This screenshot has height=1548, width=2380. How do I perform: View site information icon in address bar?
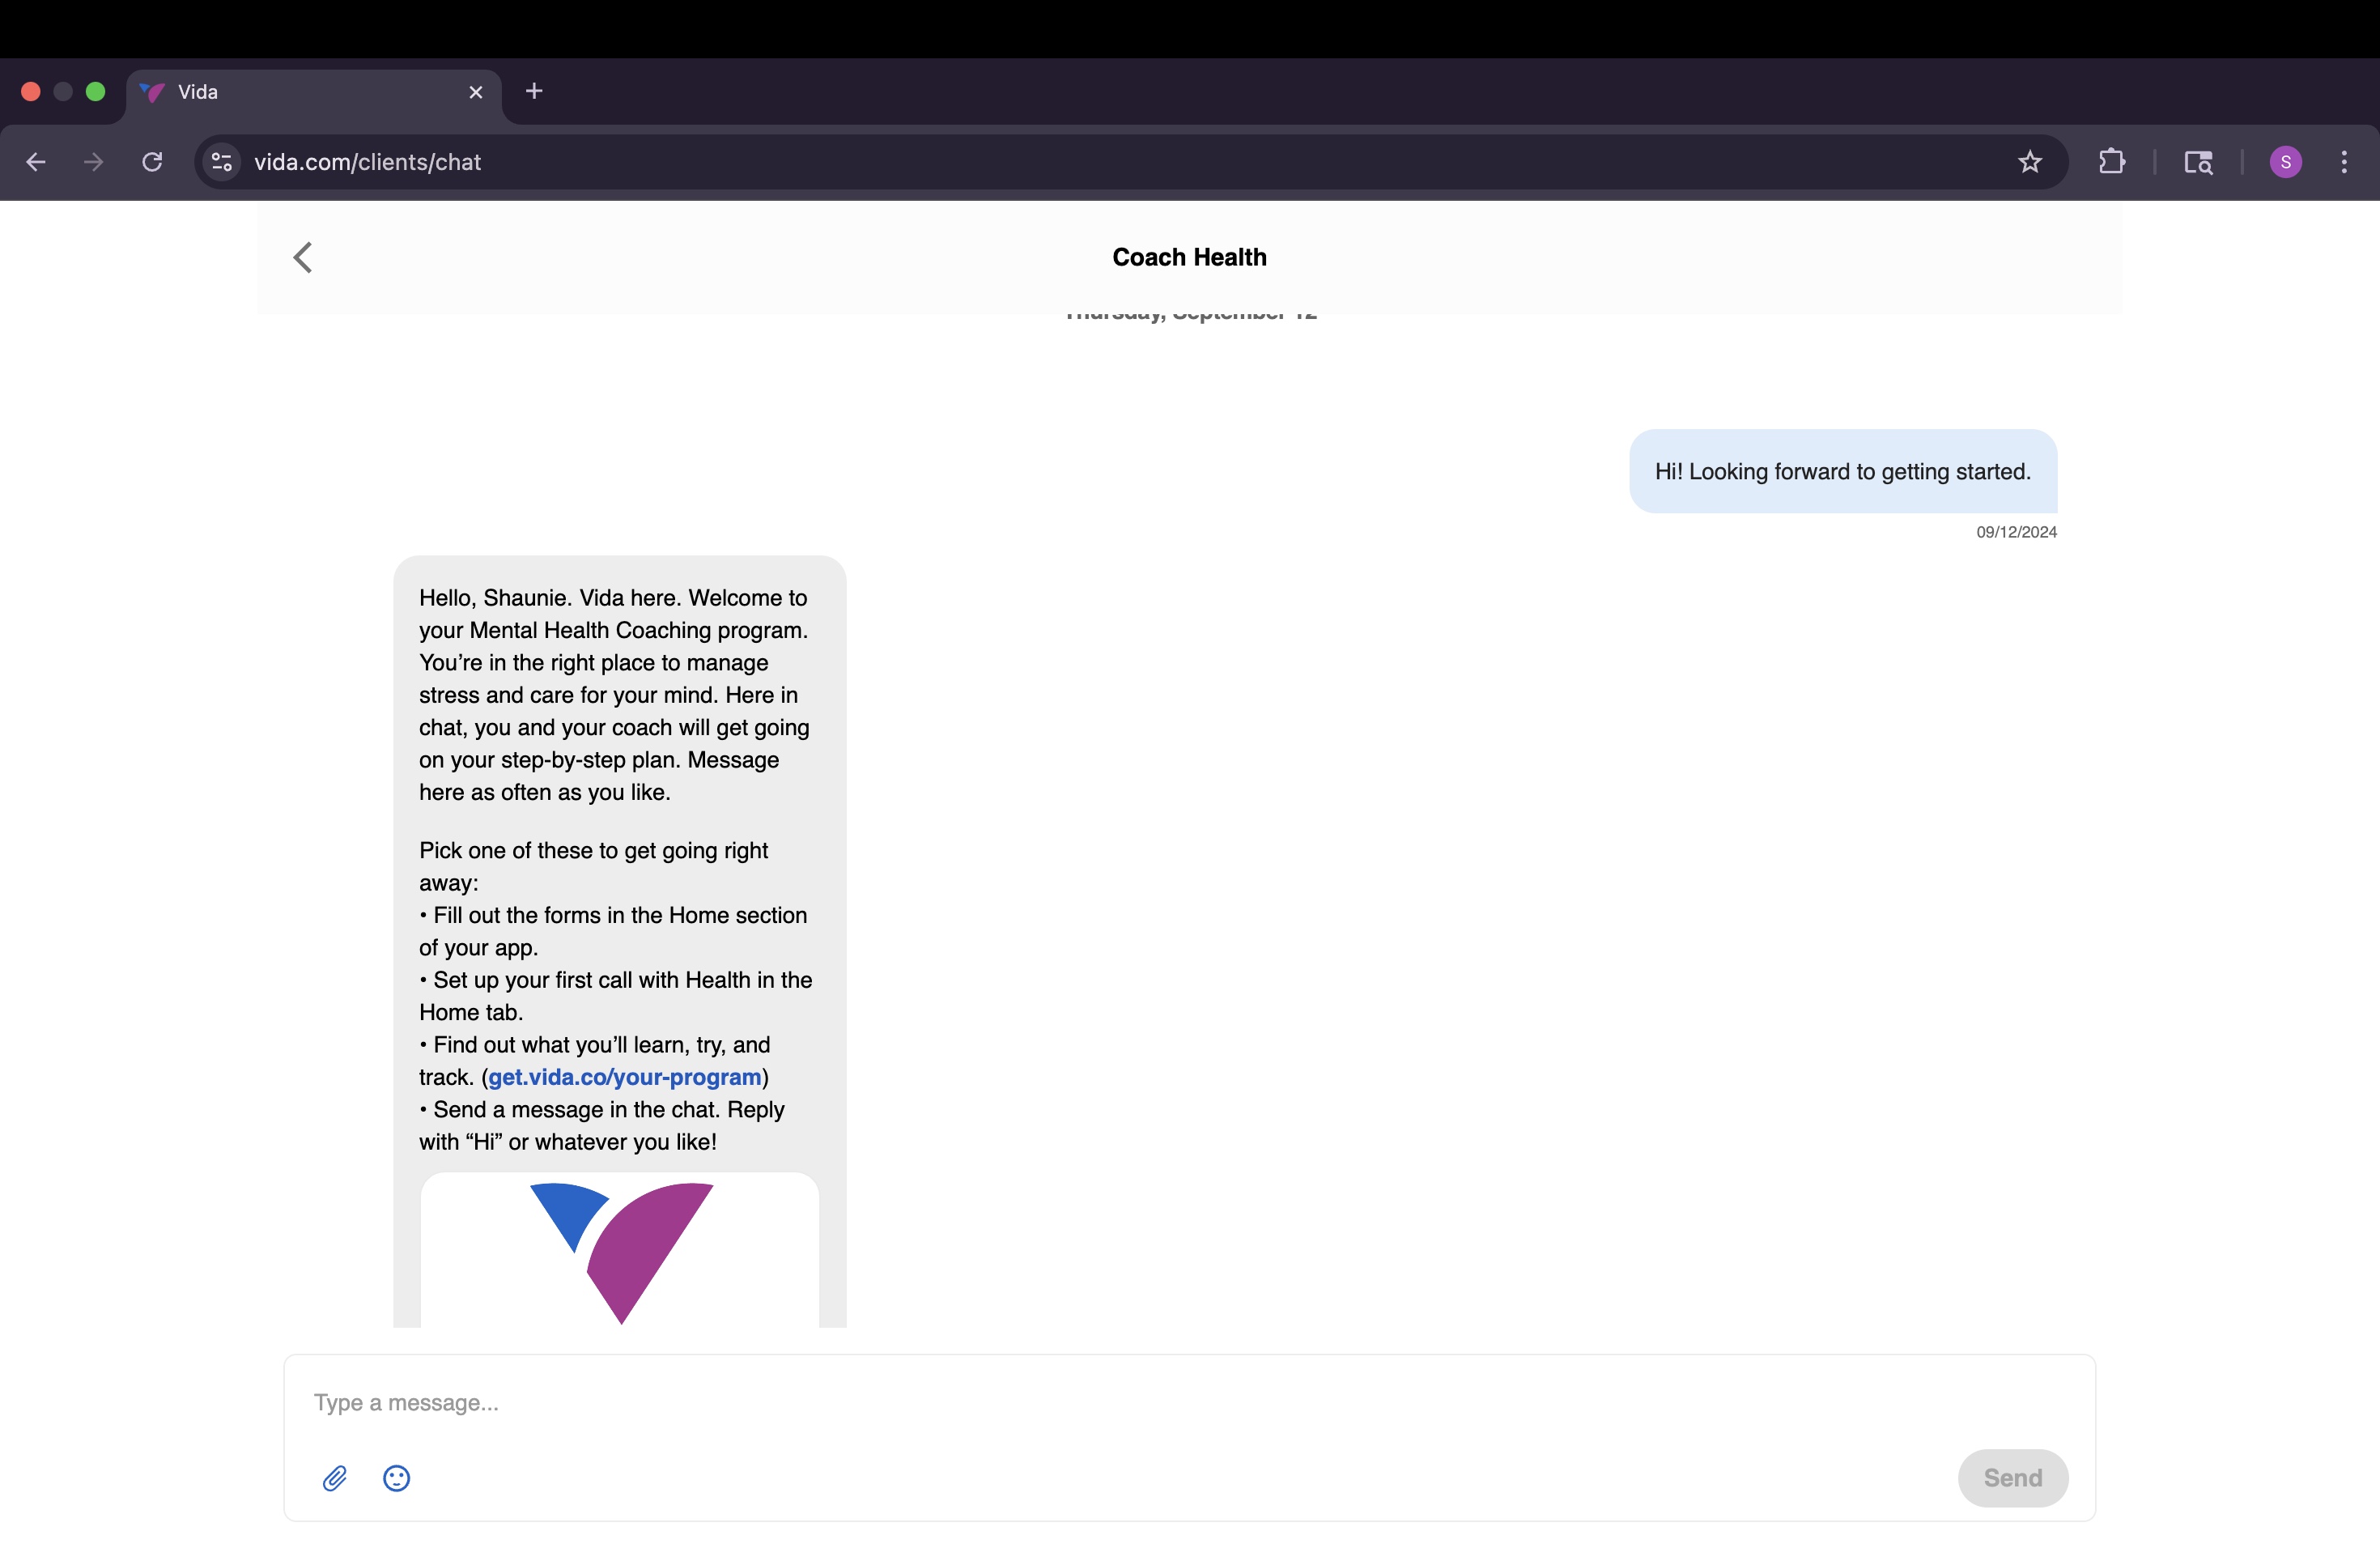click(222, 162)
